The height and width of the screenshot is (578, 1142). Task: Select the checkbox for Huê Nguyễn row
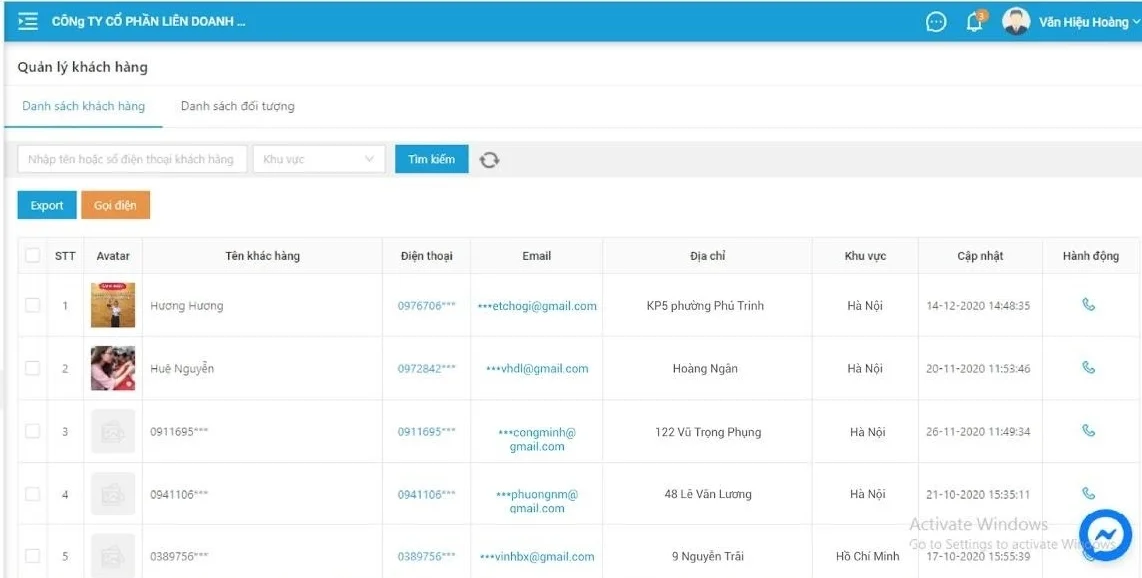click(x=33, y=368)
